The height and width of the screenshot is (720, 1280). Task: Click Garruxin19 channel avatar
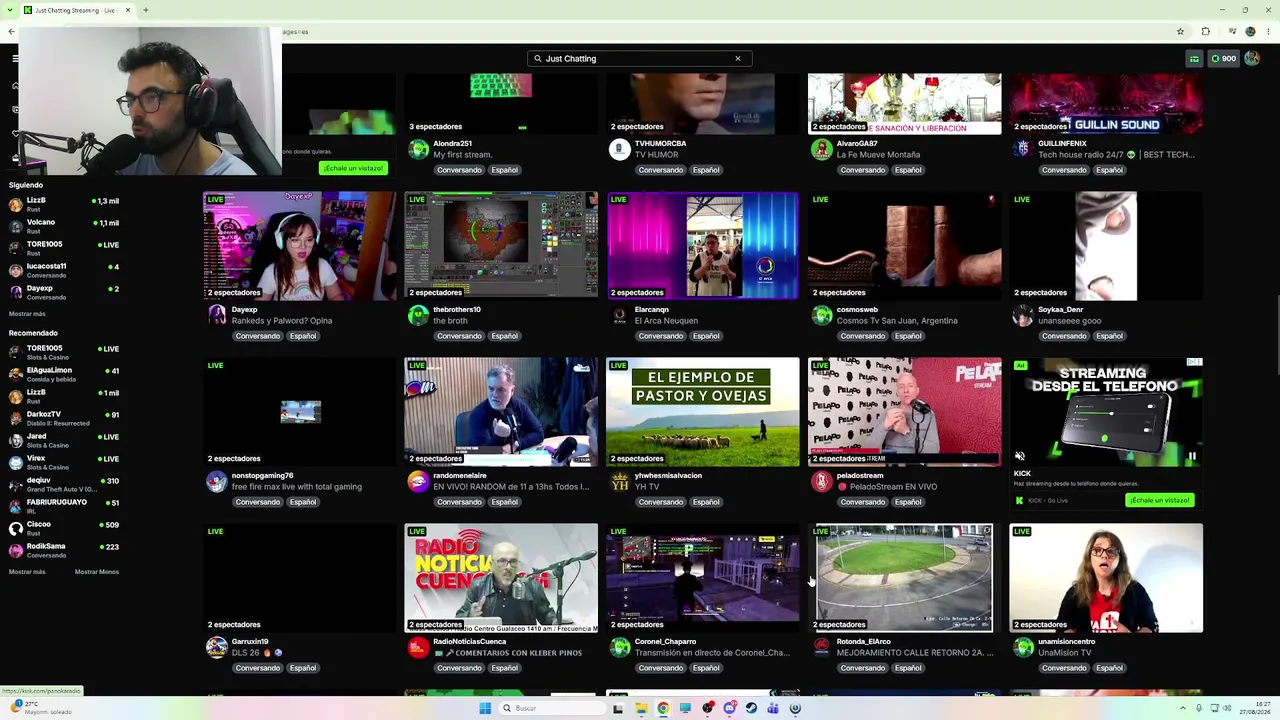click(x=217, y=647)
